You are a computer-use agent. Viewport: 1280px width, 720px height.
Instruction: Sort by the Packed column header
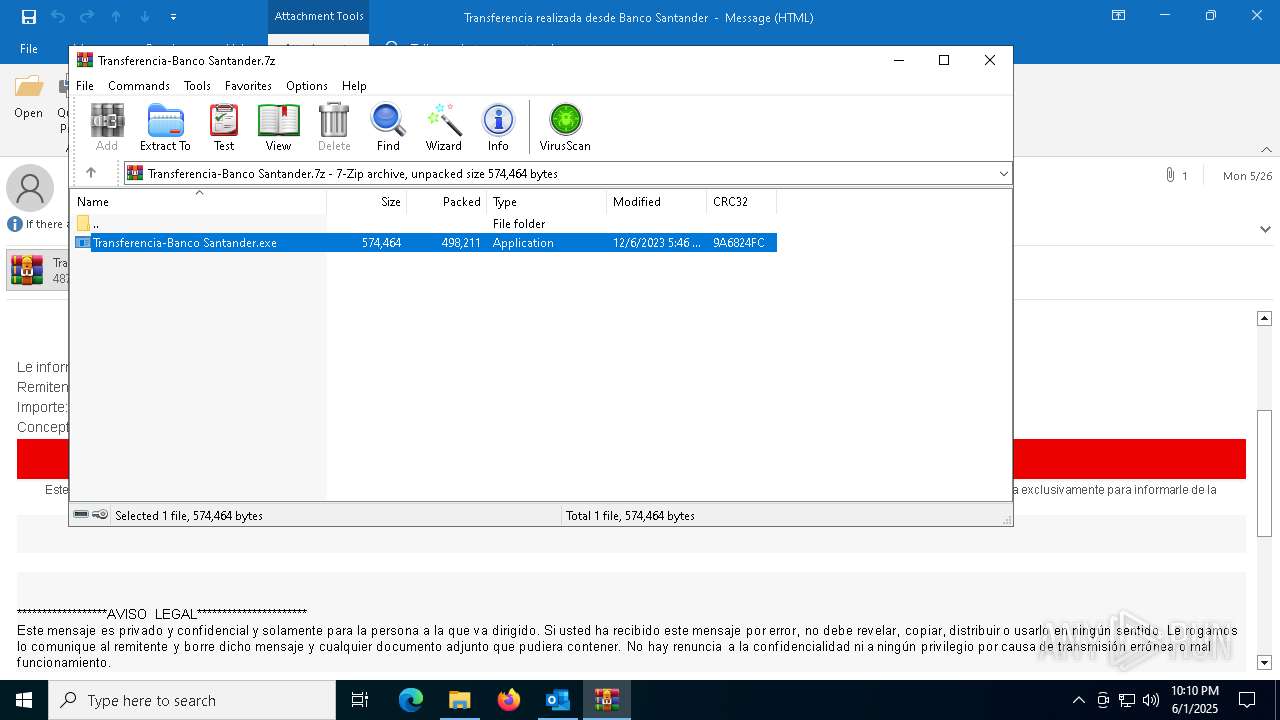click(x=447, y=202)
